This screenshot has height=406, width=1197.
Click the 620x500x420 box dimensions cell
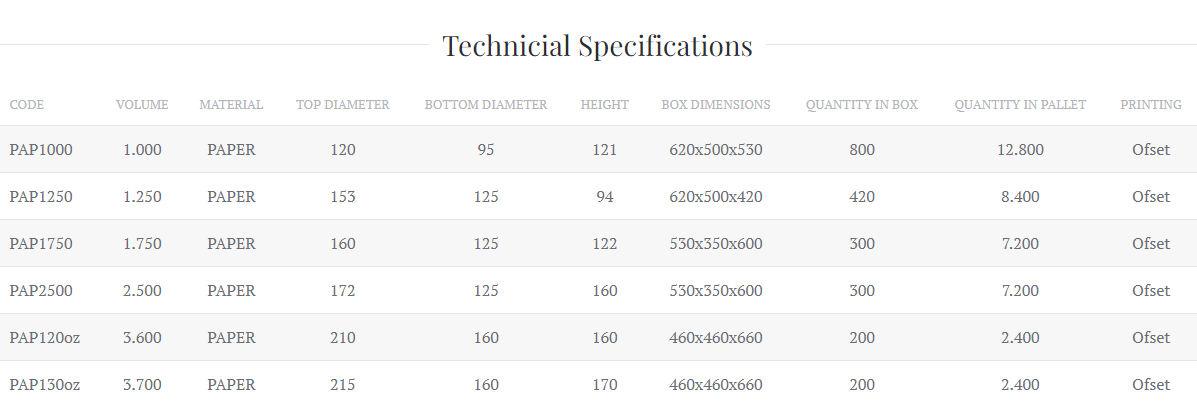pos(716,197)
